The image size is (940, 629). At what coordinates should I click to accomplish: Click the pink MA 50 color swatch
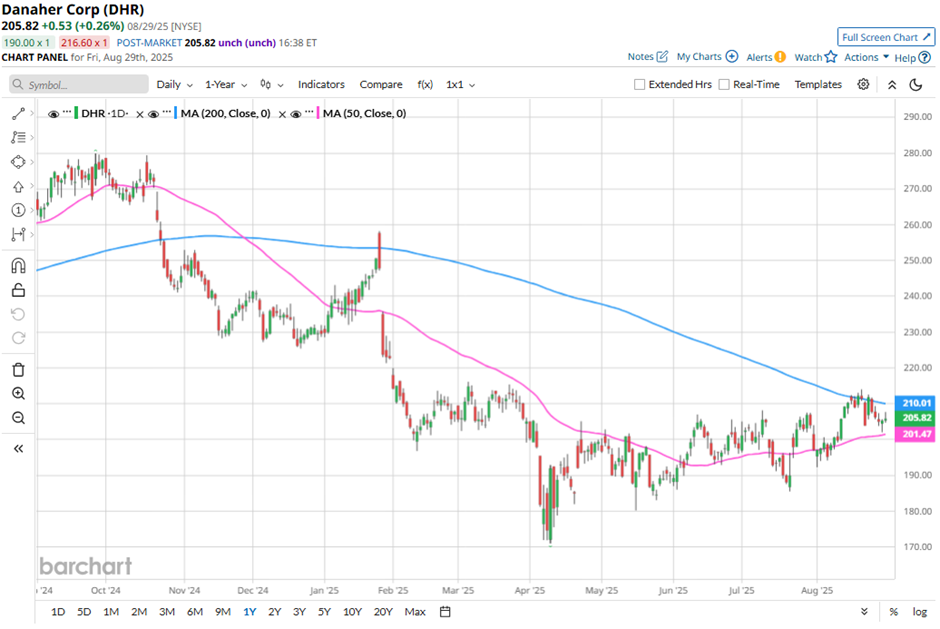click(318, 113)
